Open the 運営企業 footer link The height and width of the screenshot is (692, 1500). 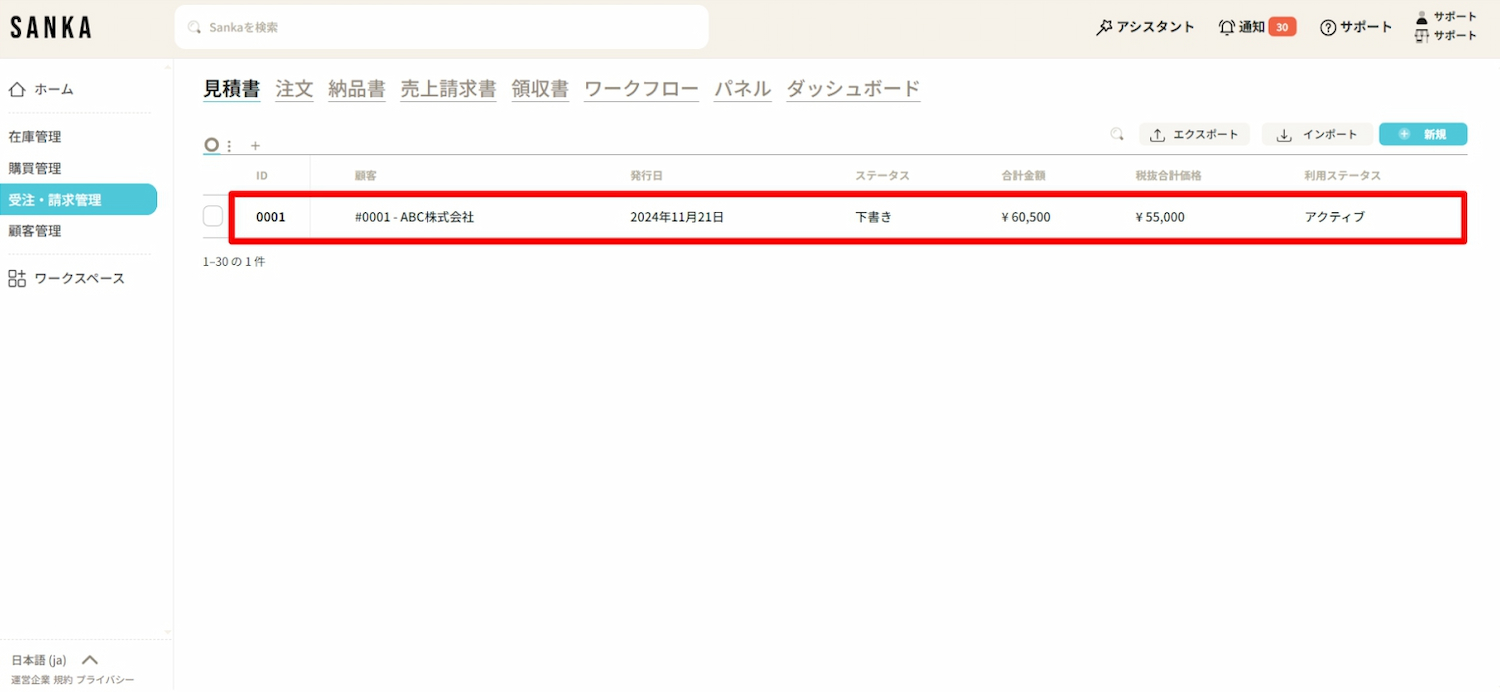[x=30, y=680]
